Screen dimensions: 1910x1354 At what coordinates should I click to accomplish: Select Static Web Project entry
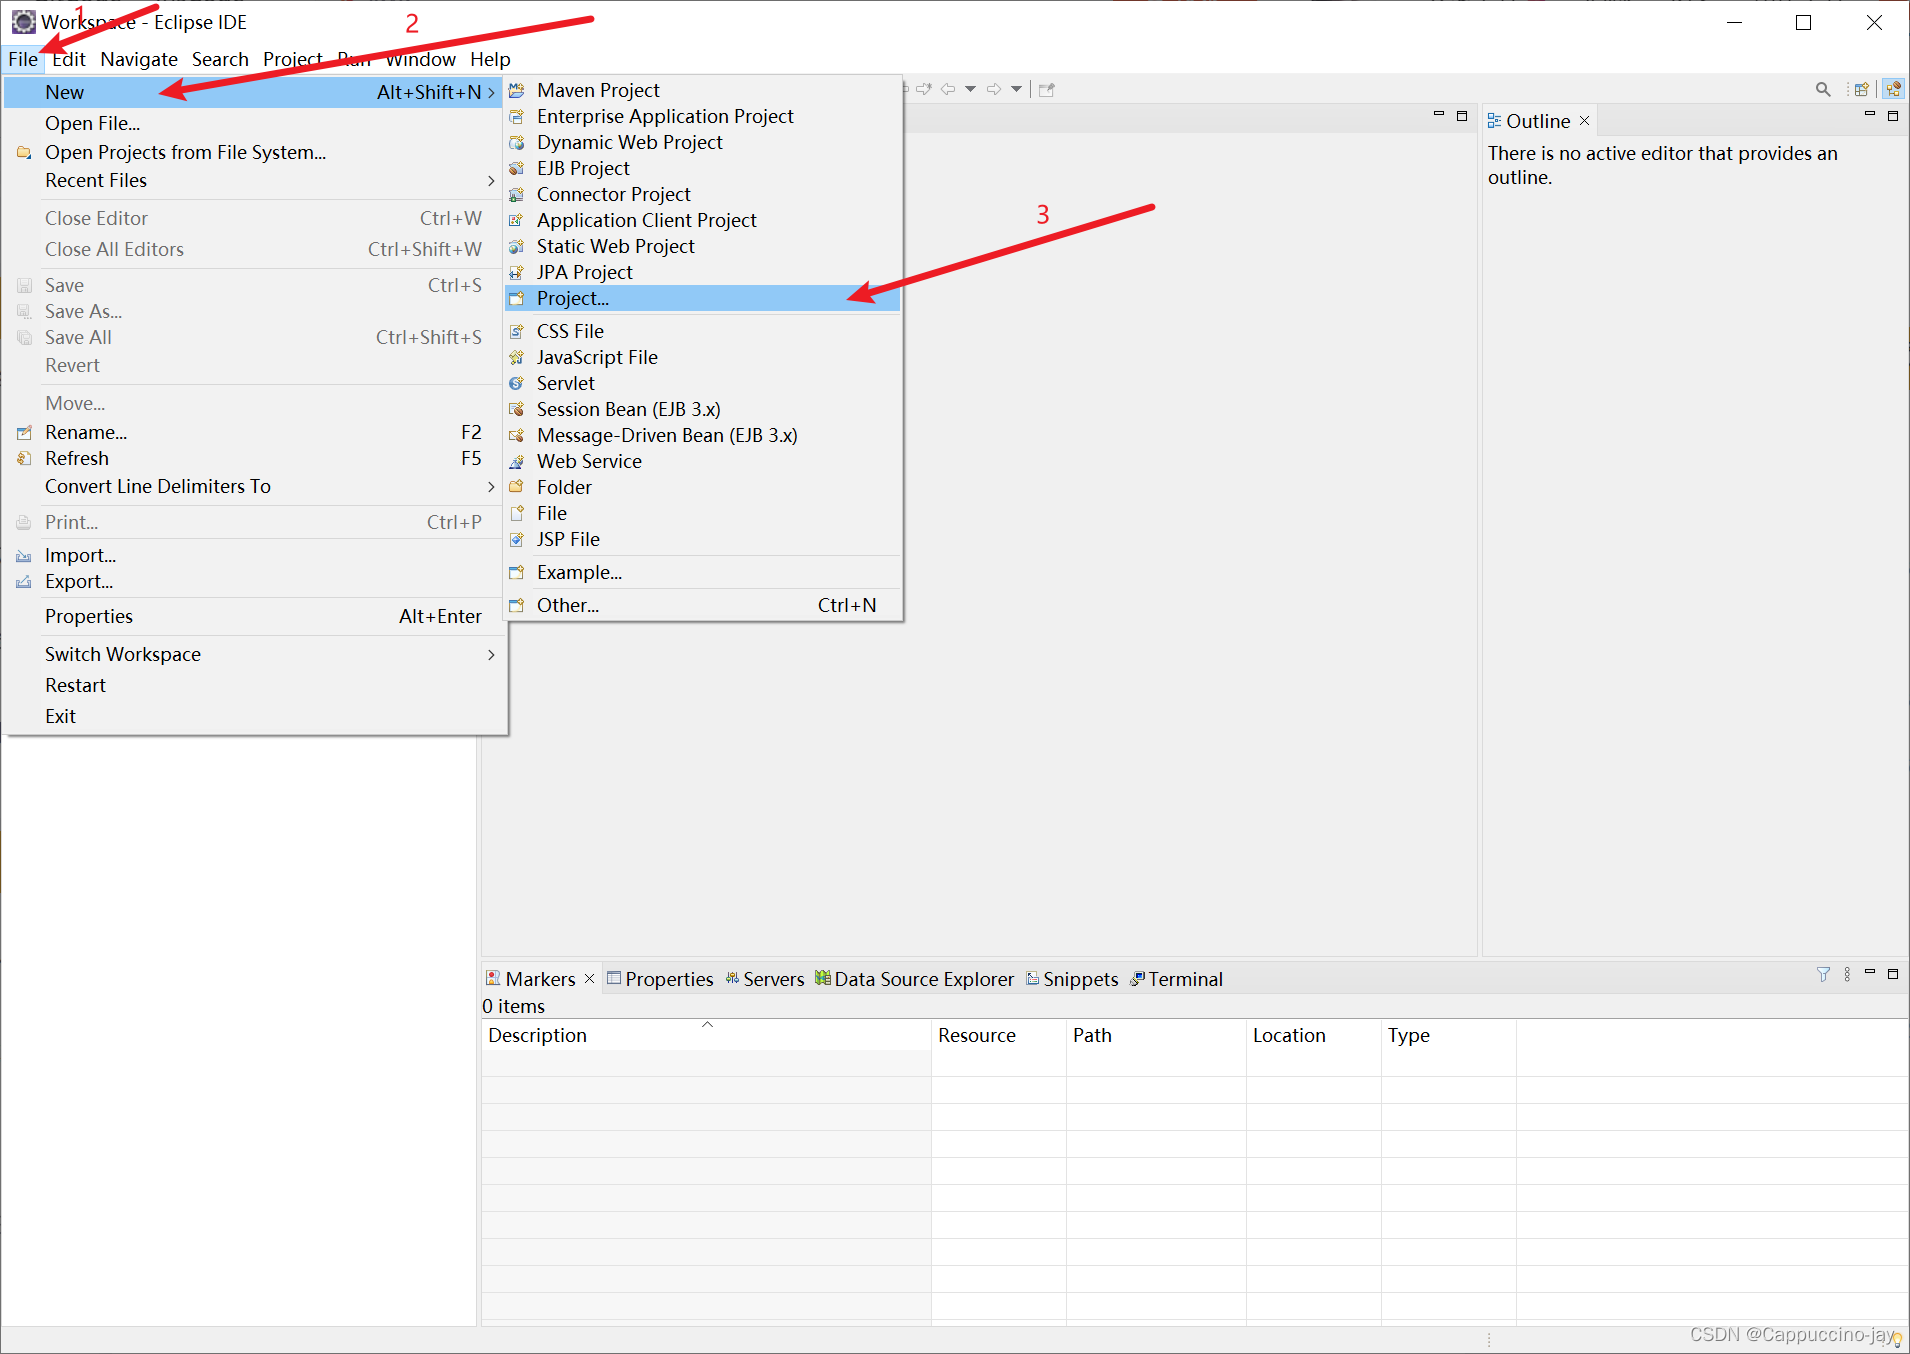point(704,247)
